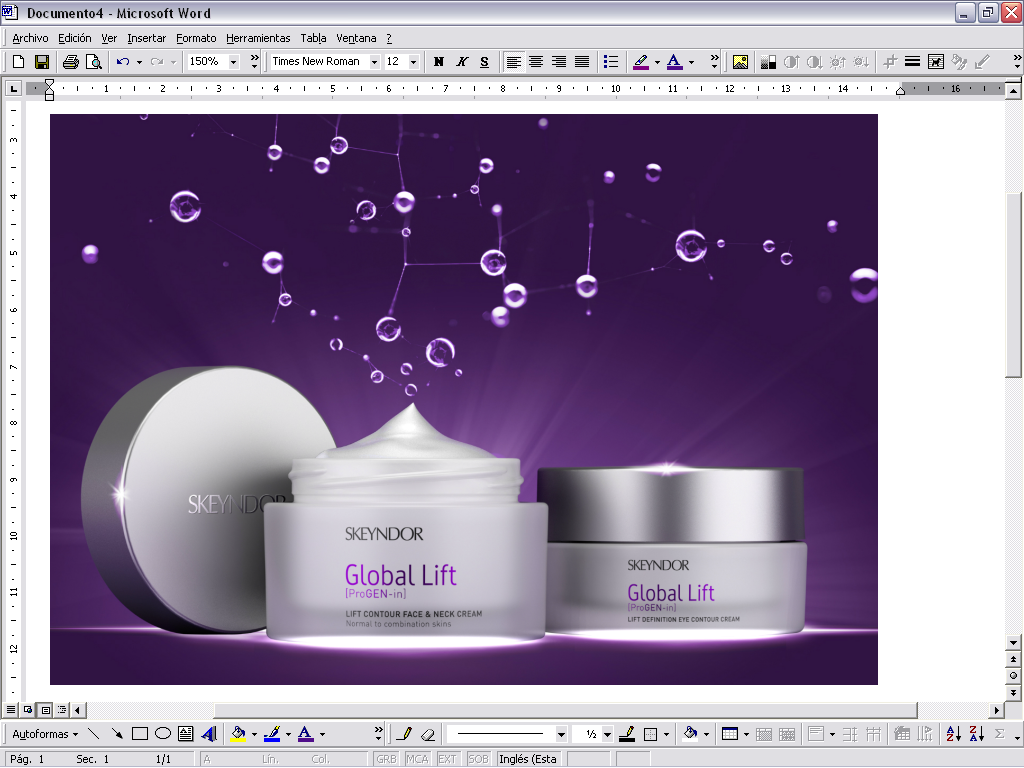Toggle Underline formatting (S button)

(x=485, y=61)
